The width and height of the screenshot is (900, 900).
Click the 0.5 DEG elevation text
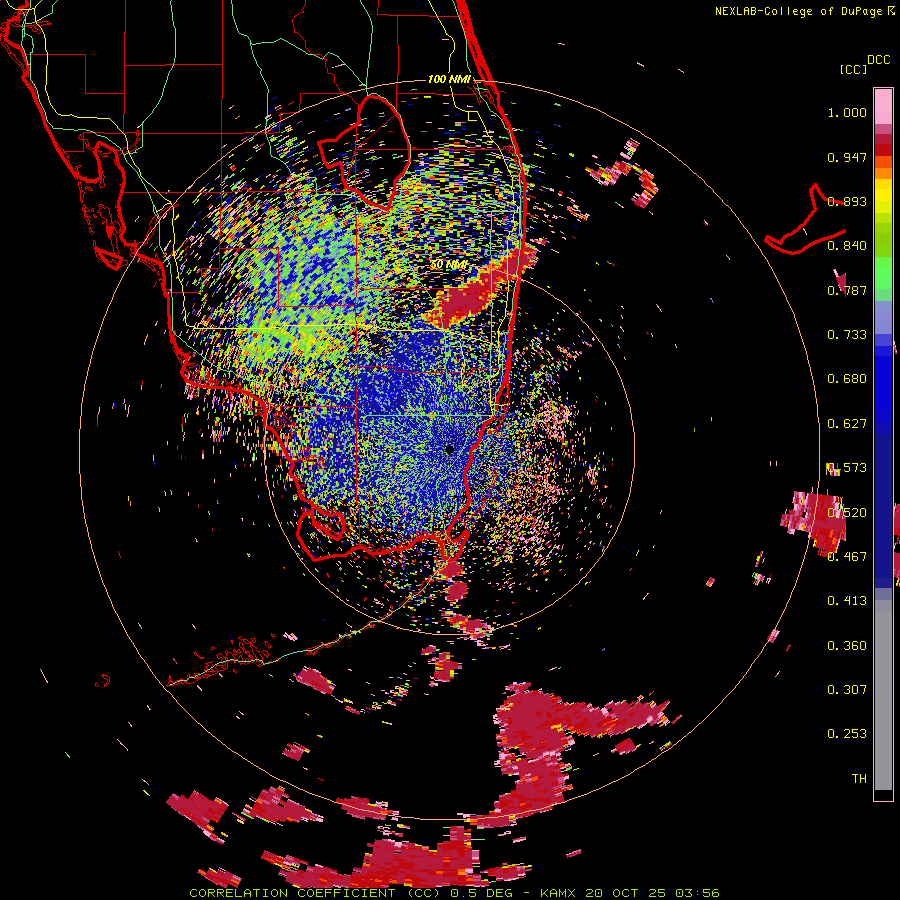tap(480, 893)
